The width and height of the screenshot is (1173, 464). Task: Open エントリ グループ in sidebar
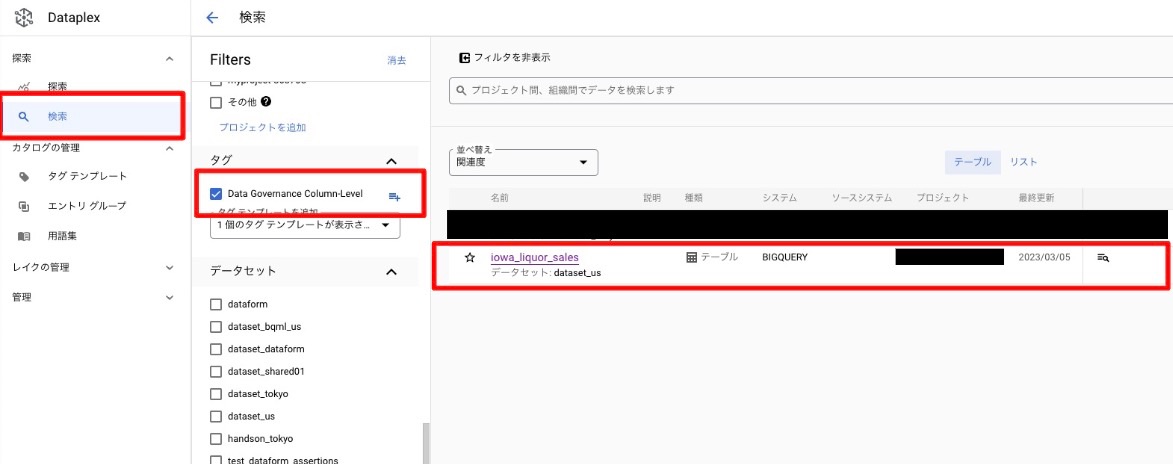click(x=87, y=206)
